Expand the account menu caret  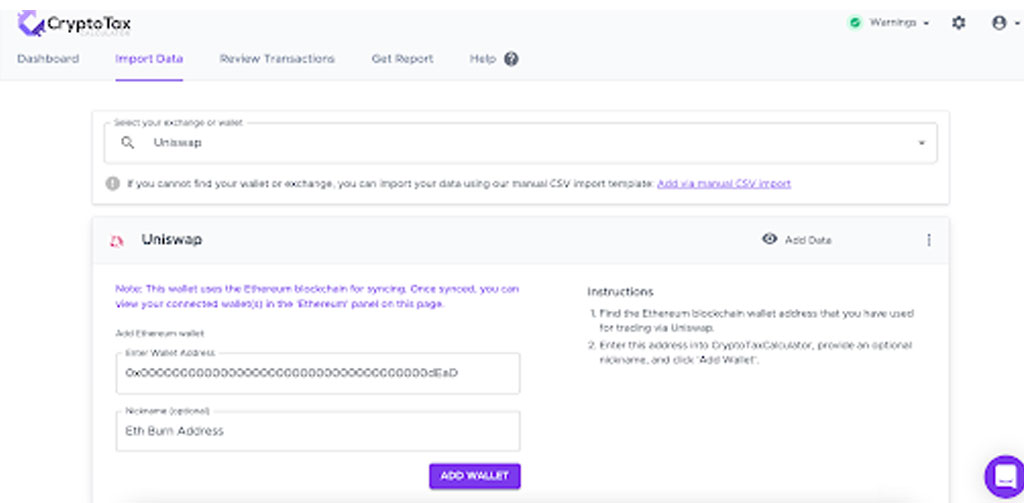1017,24
